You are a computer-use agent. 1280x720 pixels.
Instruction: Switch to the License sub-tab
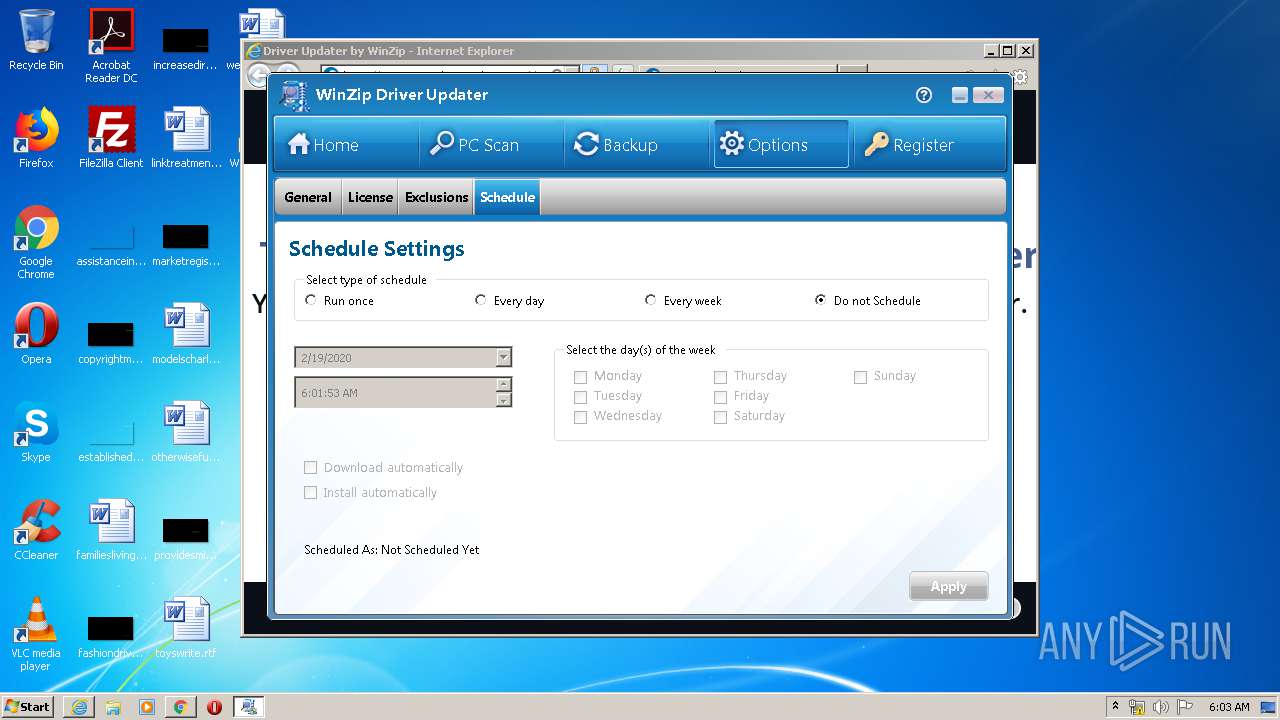370,197
